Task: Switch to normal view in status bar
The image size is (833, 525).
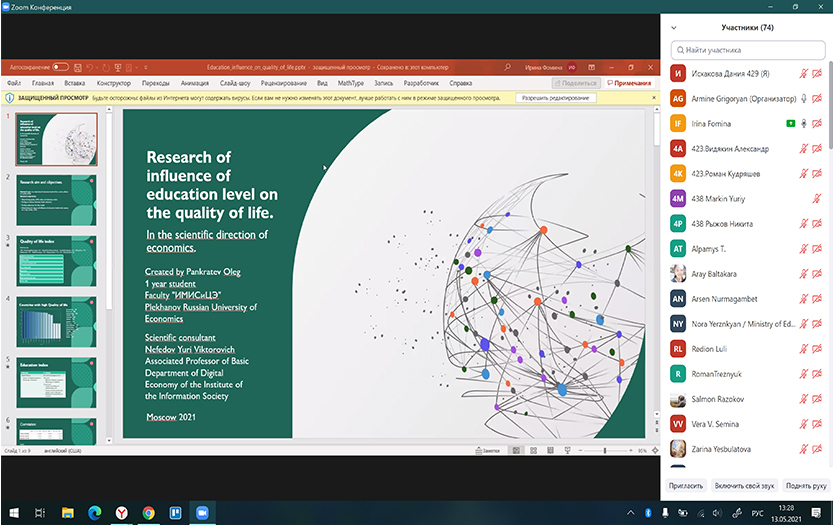Action: pyautogui.click(x=516, y=451)
